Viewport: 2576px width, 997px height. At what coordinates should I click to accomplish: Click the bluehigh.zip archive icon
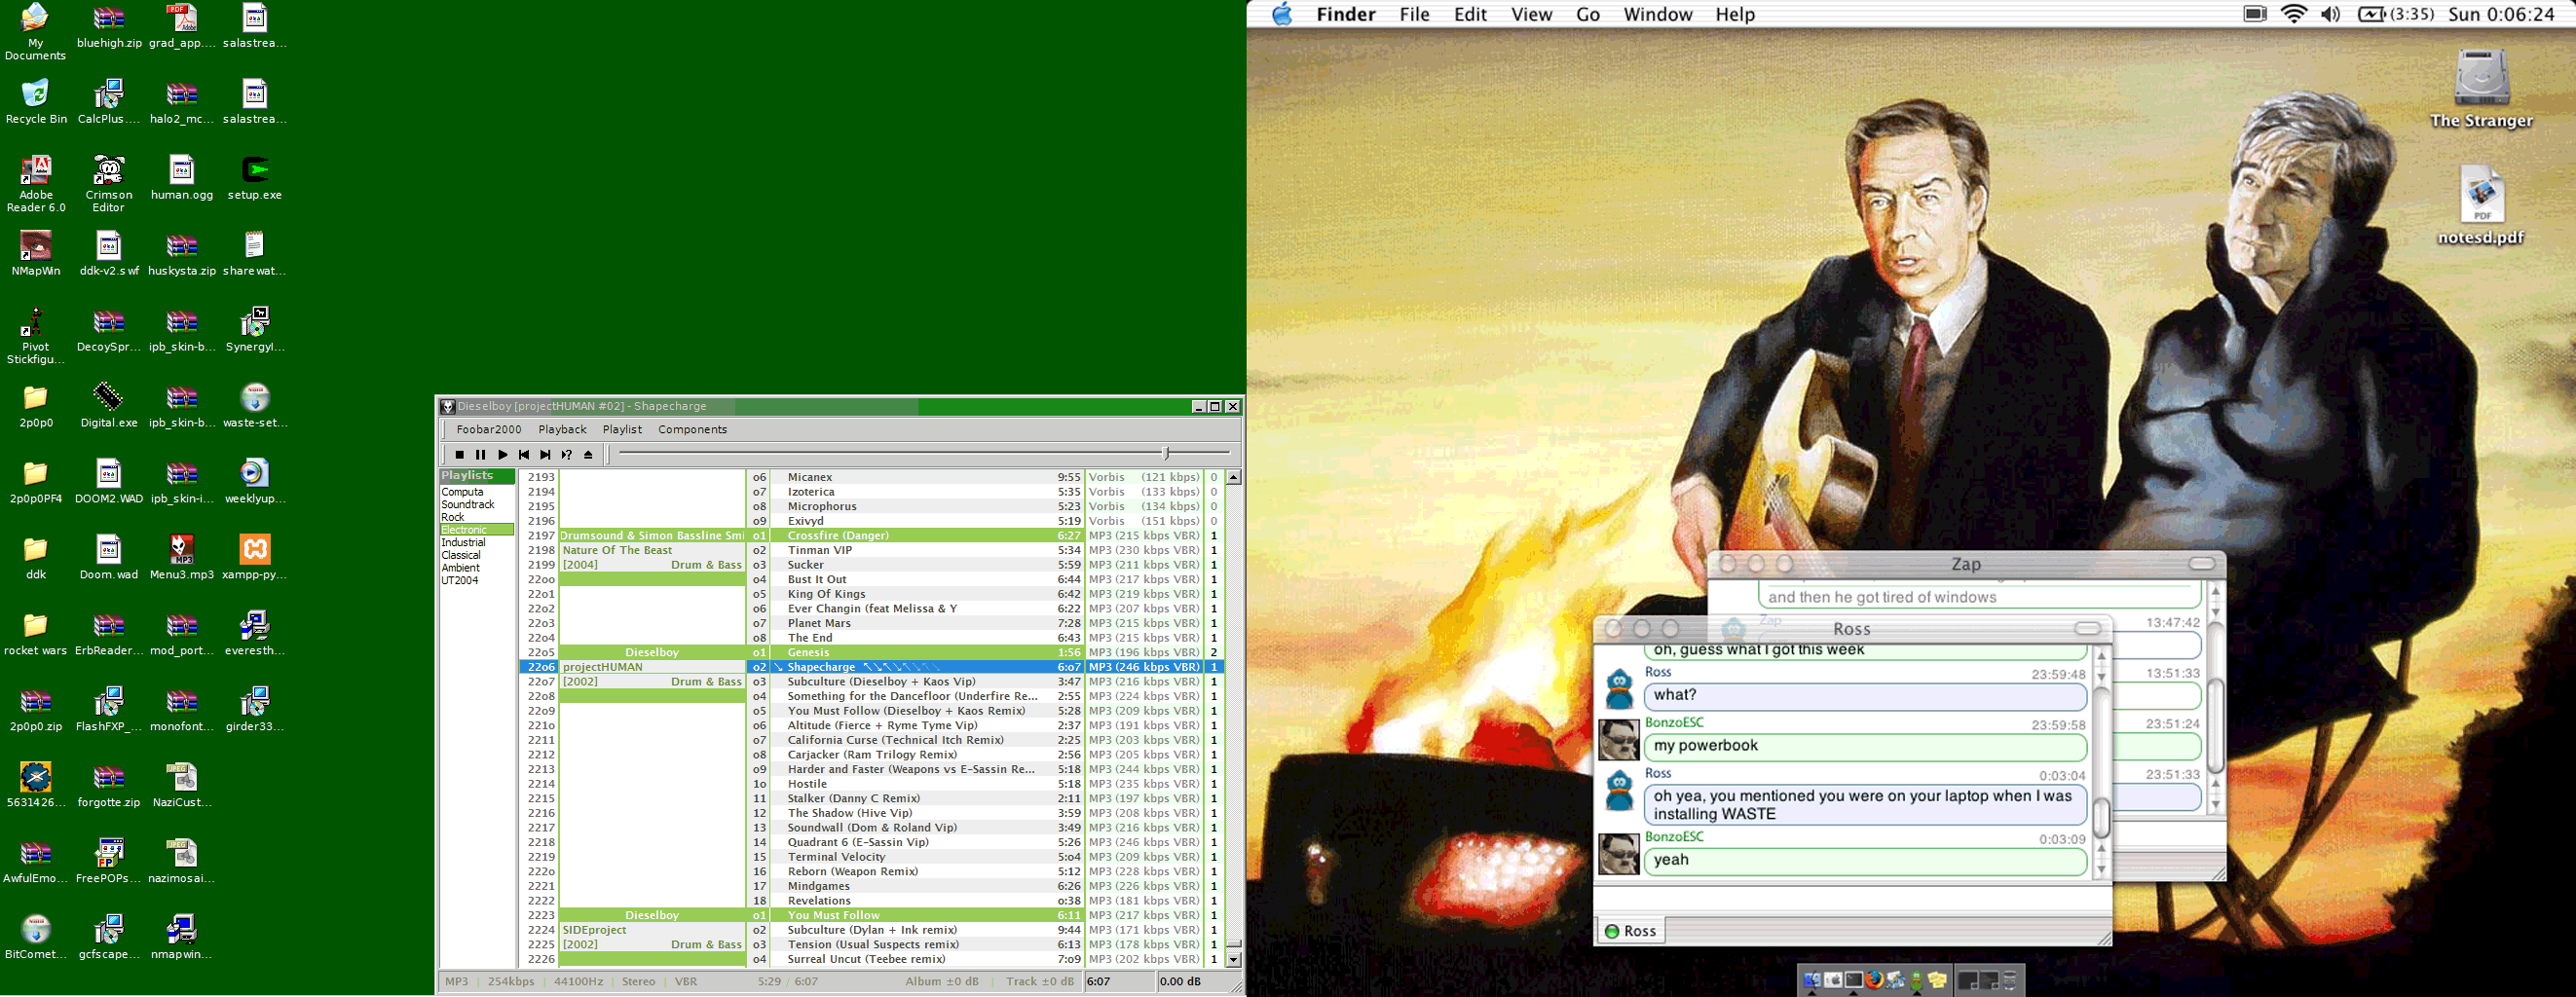(x=109, y=27)
